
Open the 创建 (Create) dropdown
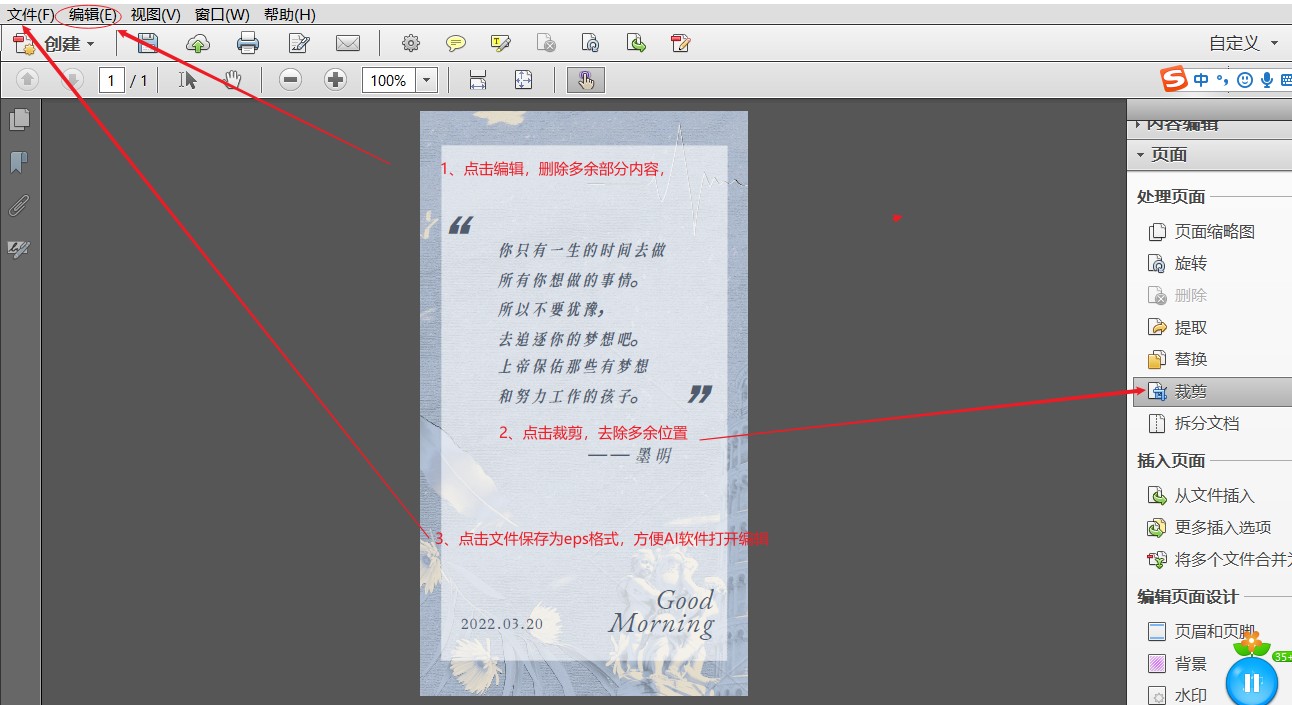coord(56,44)
